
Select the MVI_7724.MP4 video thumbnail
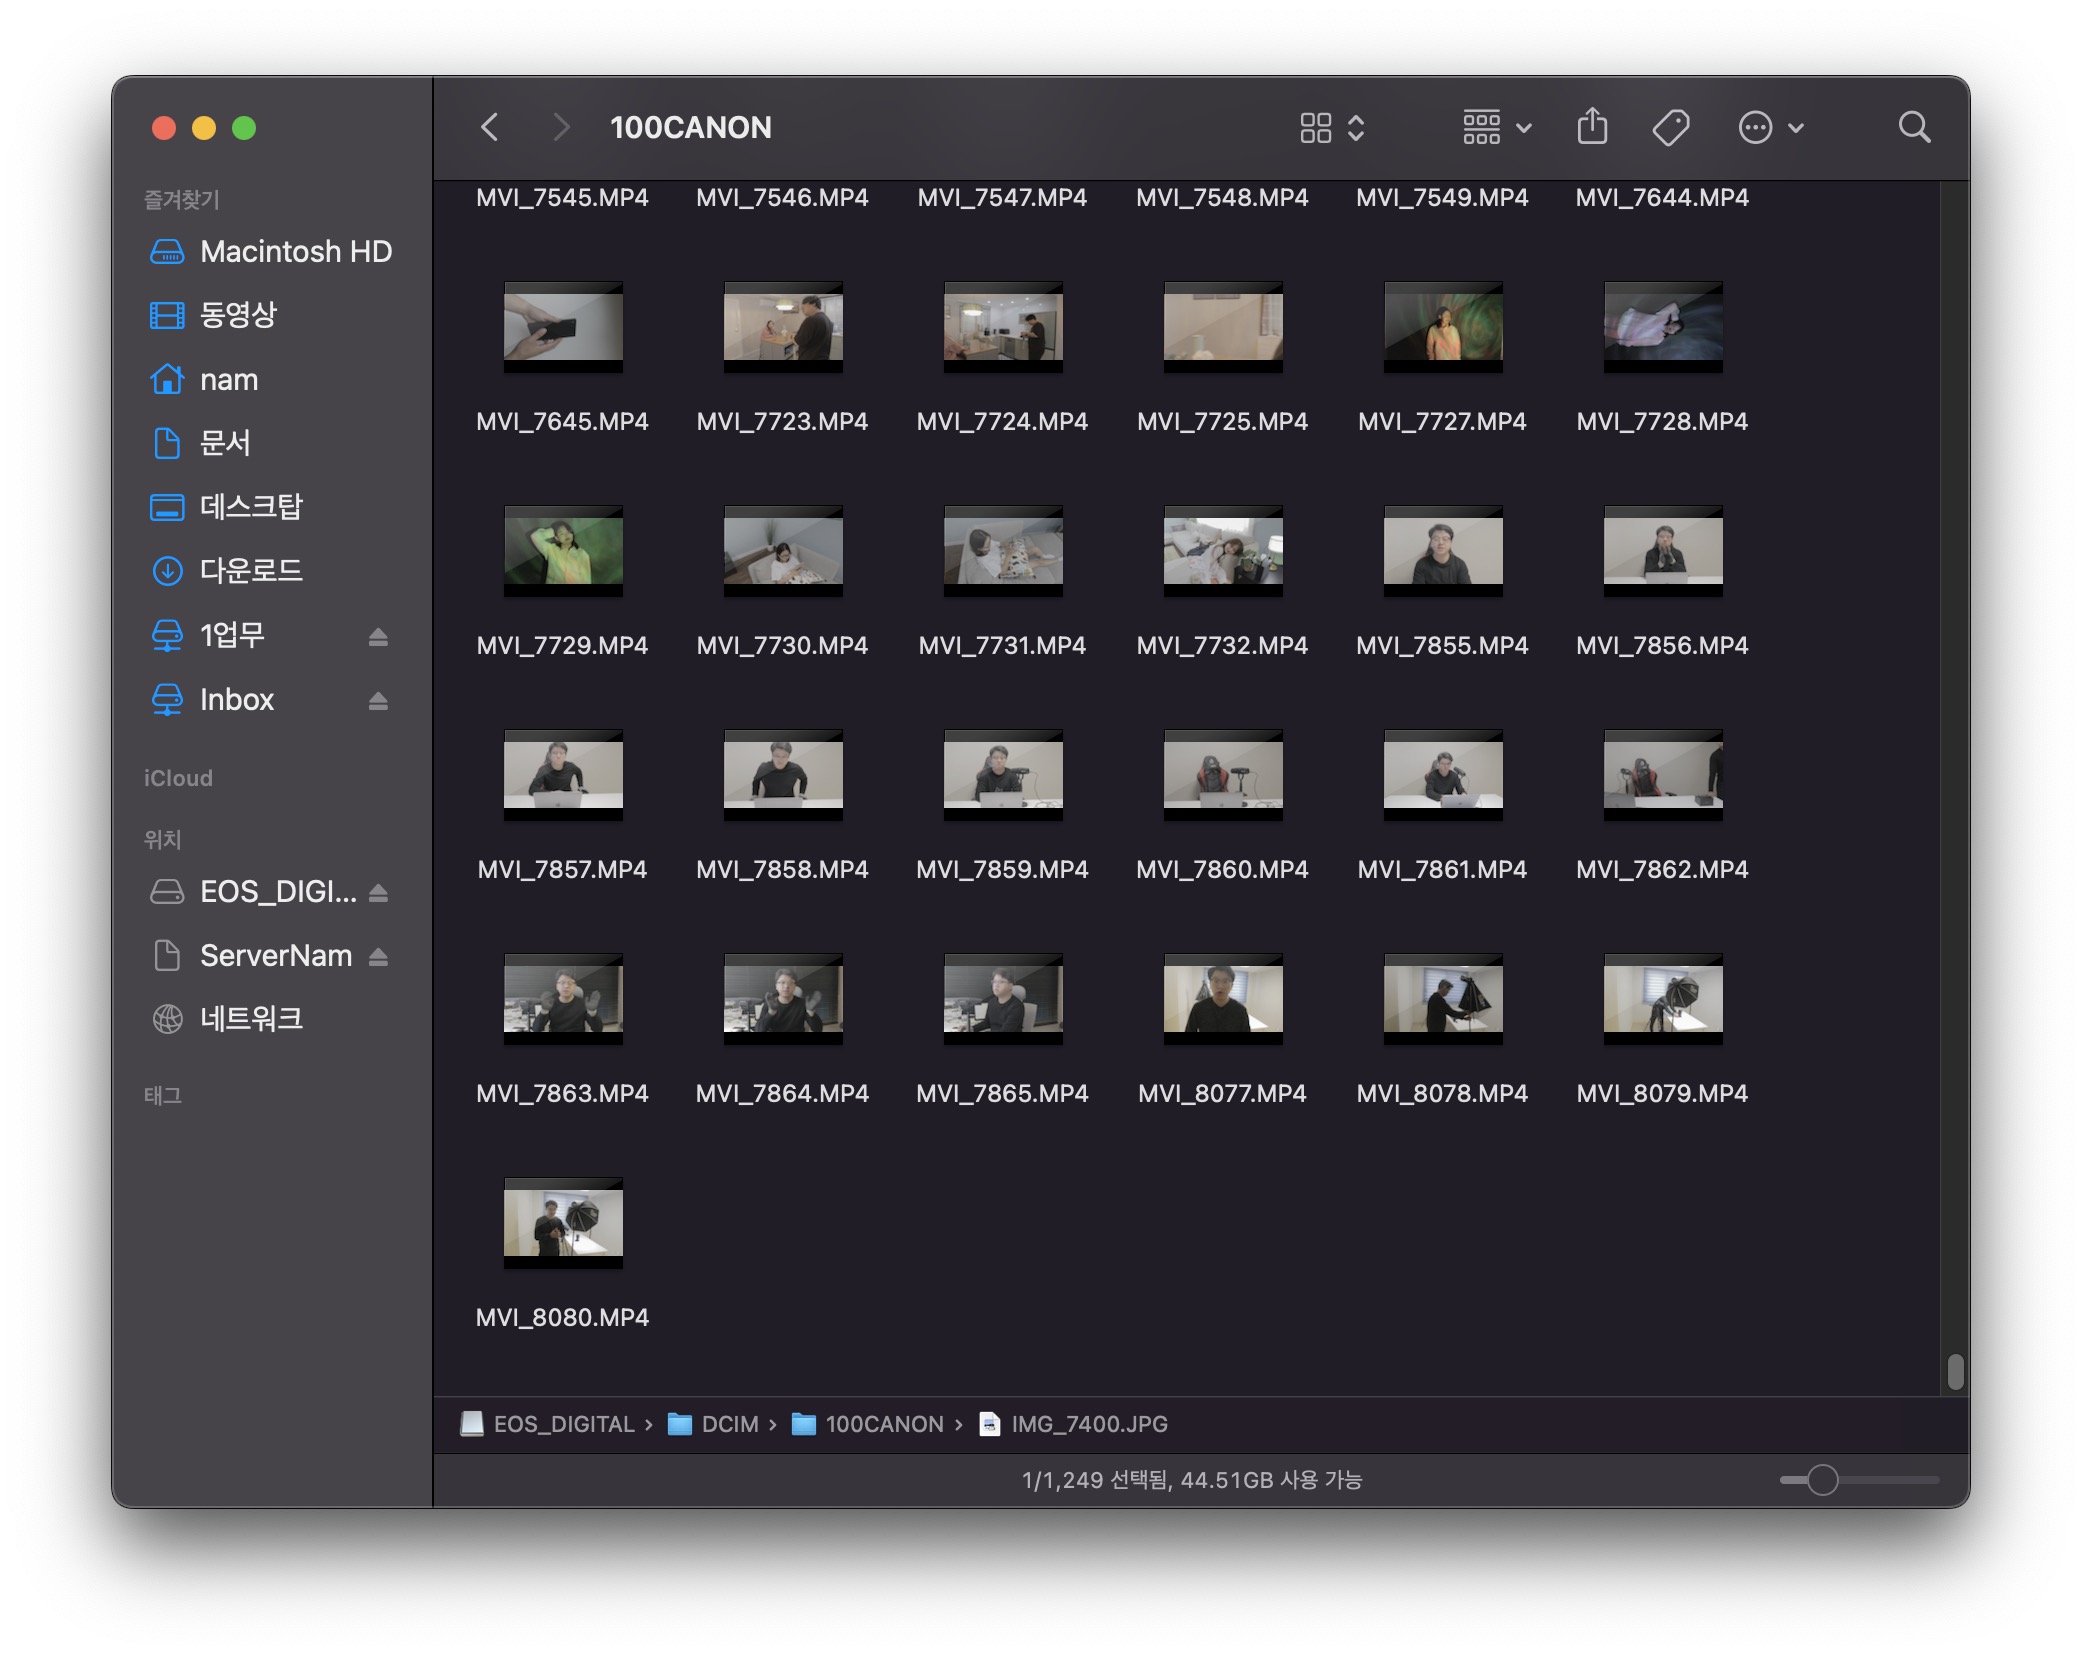(1003, 326)
